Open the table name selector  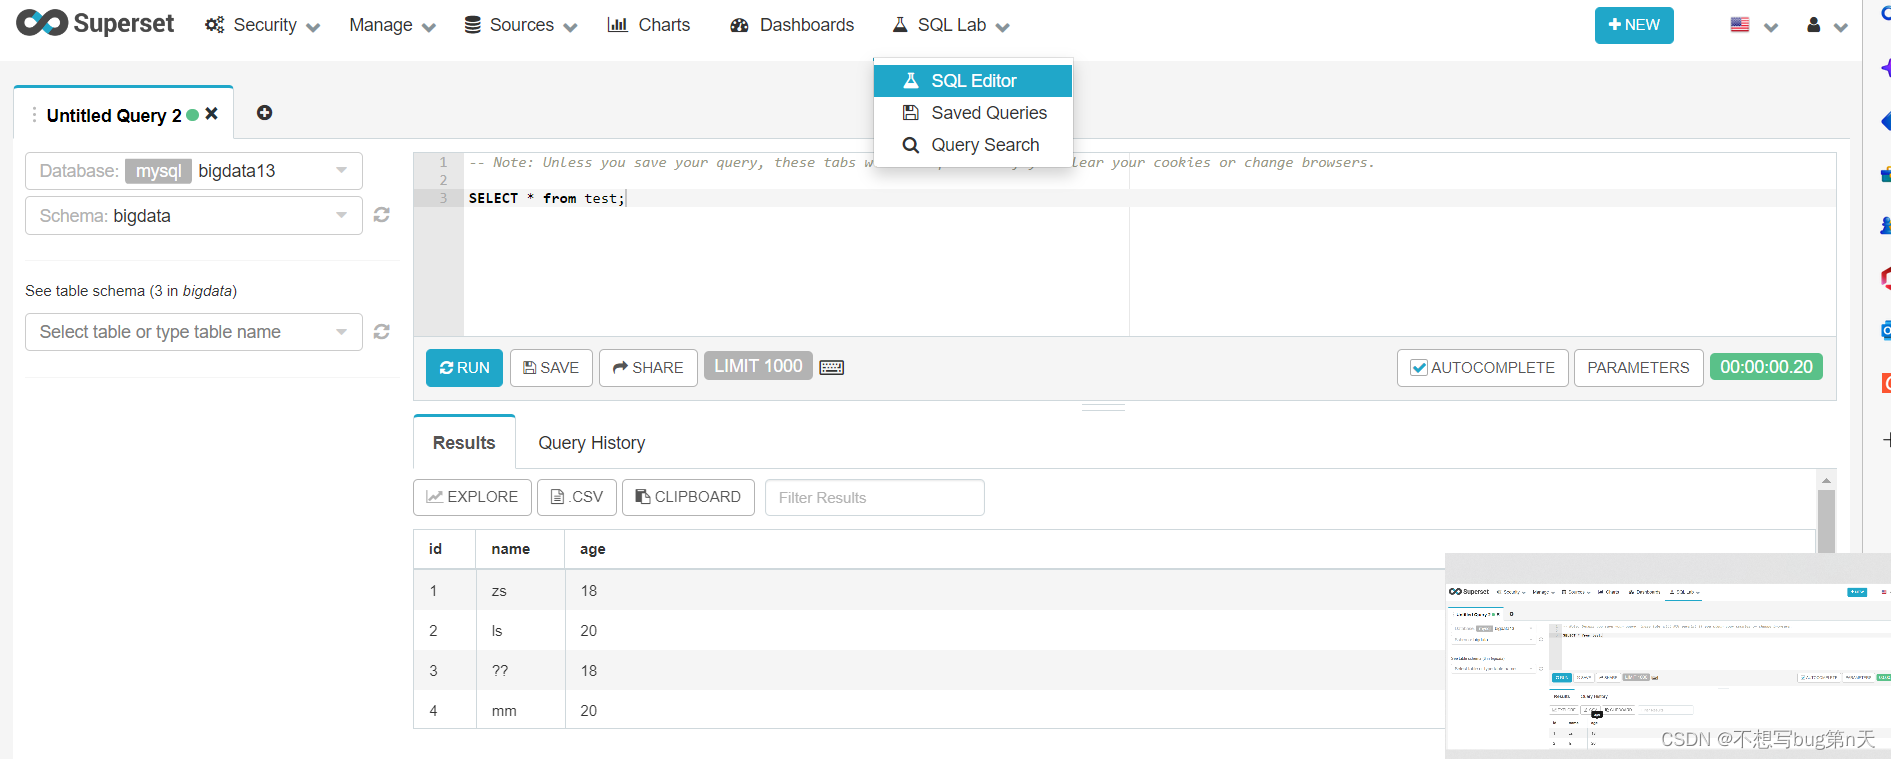point(194,332)
